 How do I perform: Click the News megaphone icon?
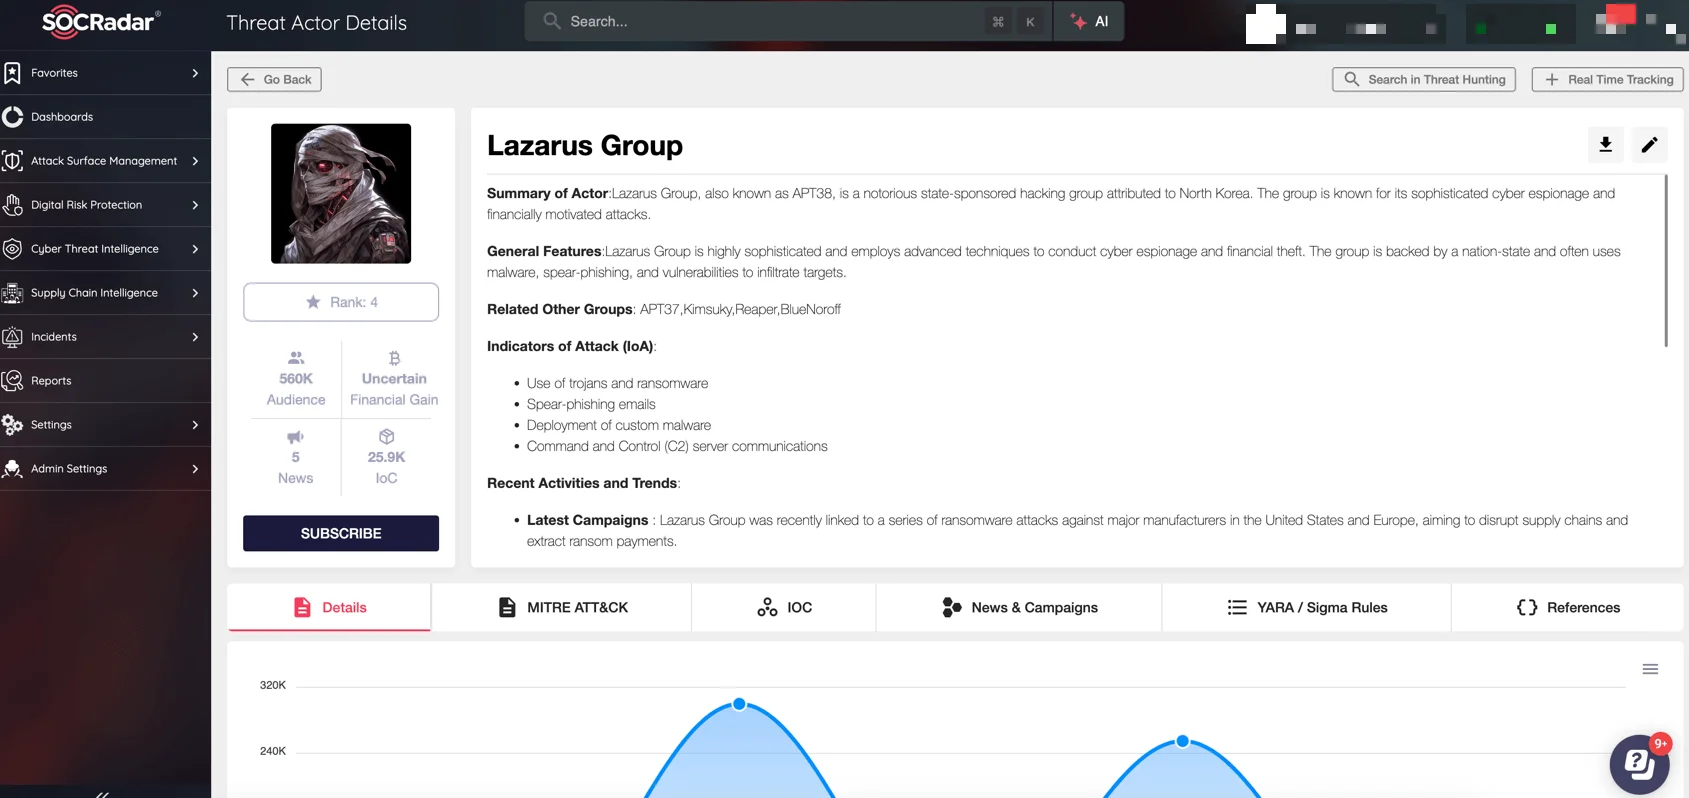click(x=295, y=437)
